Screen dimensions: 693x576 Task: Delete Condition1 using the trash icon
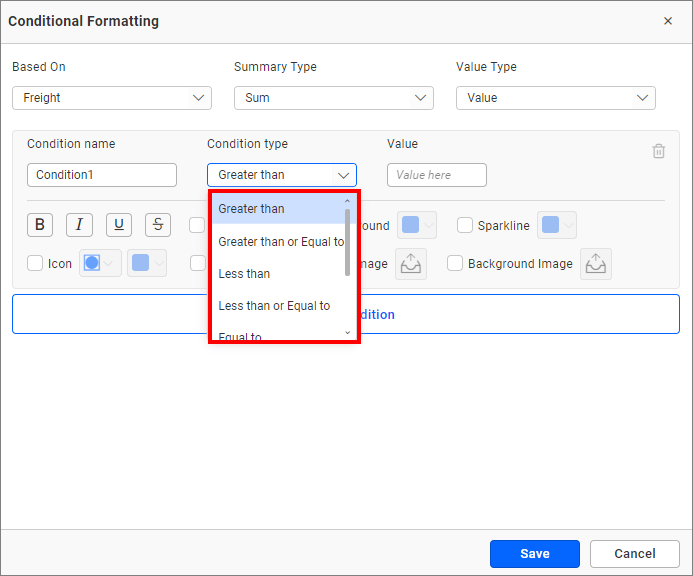(x=658, y=151)
